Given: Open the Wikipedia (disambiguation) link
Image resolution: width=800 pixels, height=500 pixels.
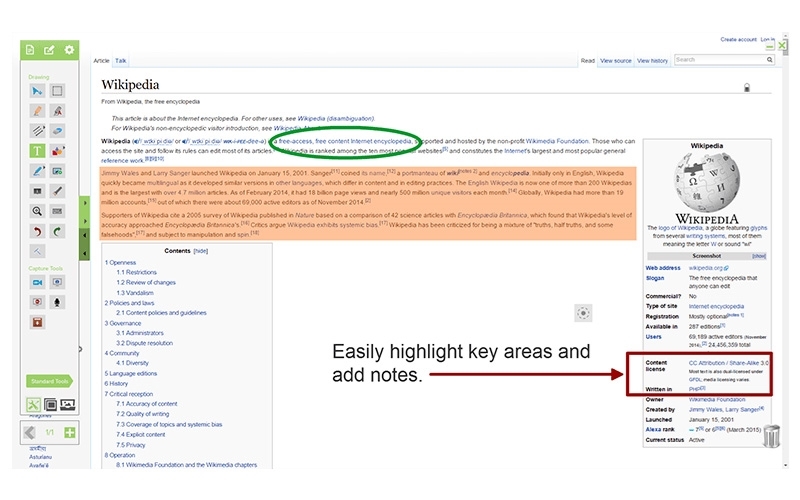Looking at the screenshot, I should 336,118.
